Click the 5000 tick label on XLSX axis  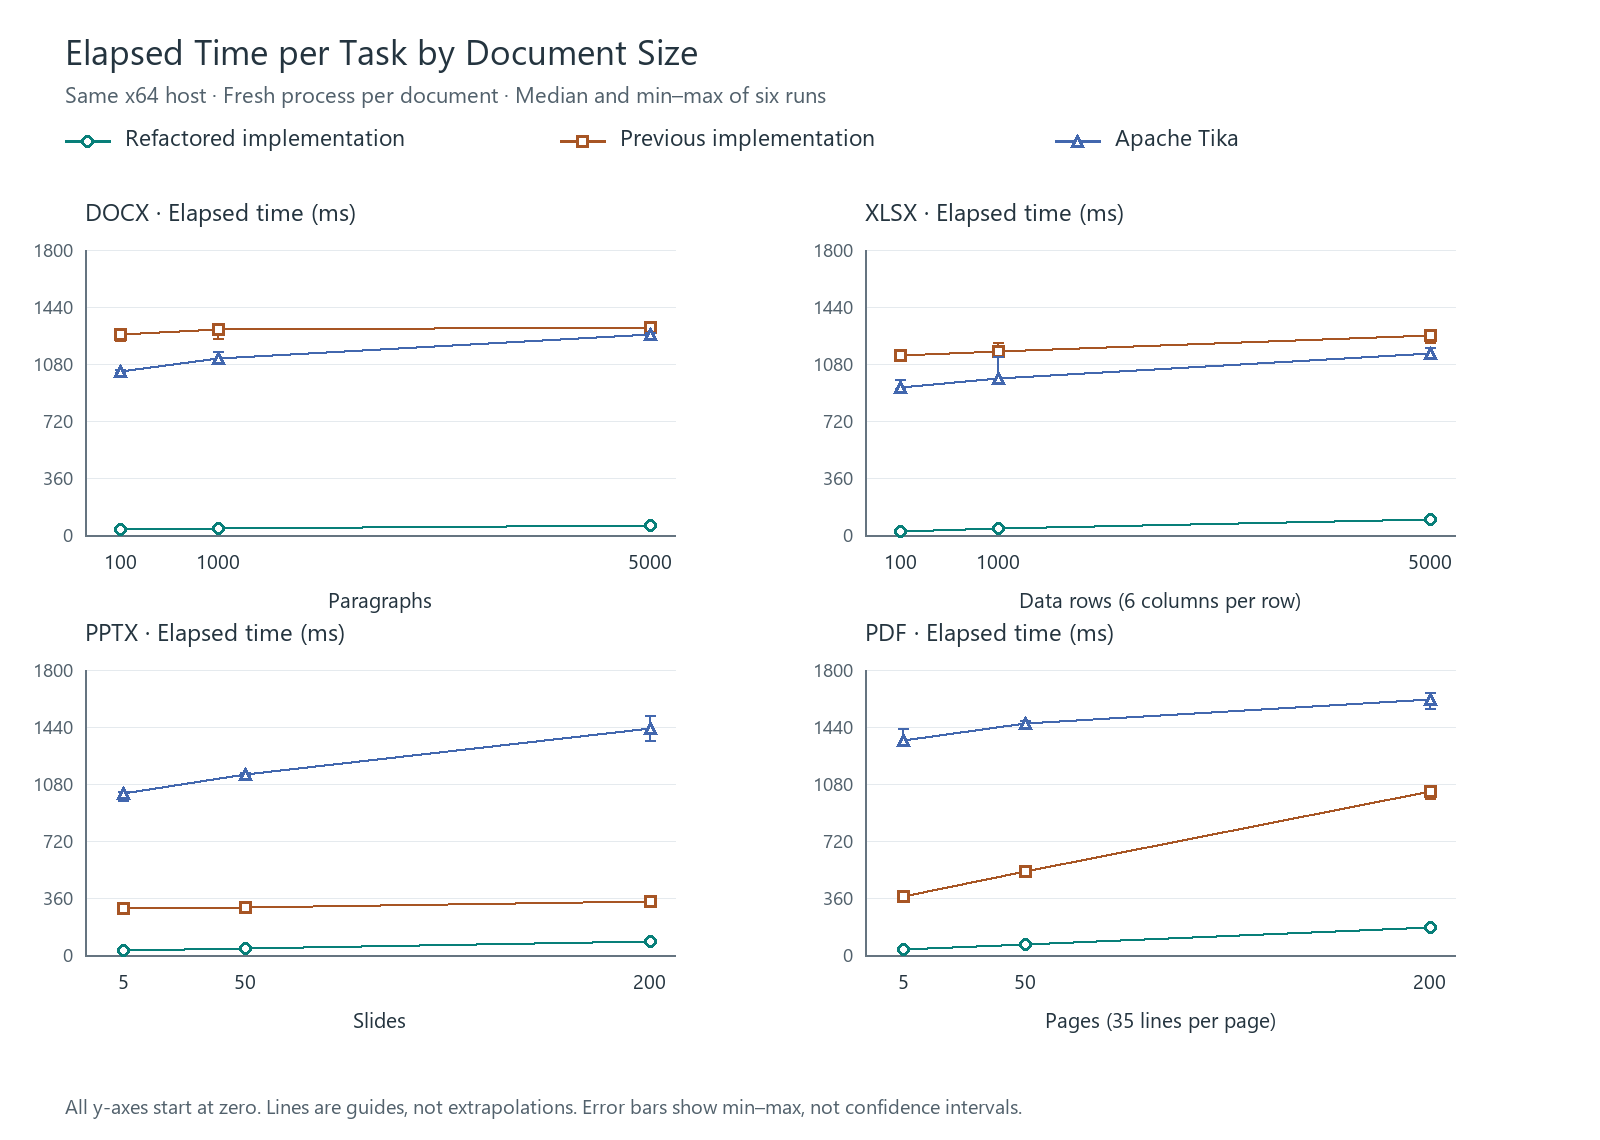click(1430, 562)
